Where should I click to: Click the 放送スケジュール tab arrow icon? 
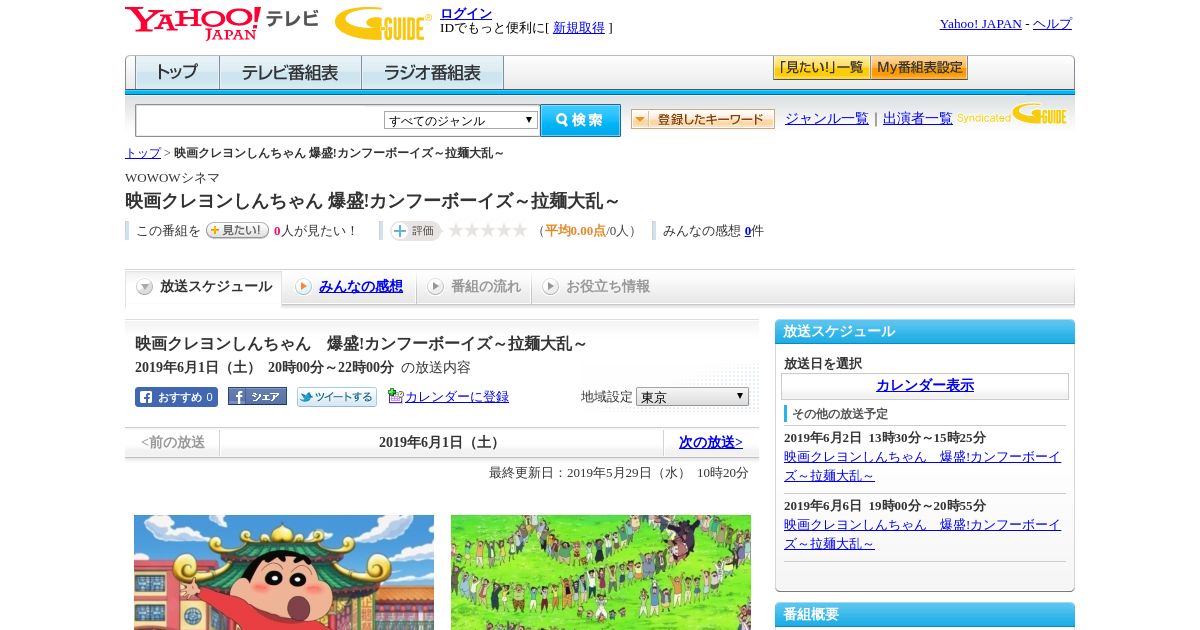pyautogui.click(x=145, y=287)
